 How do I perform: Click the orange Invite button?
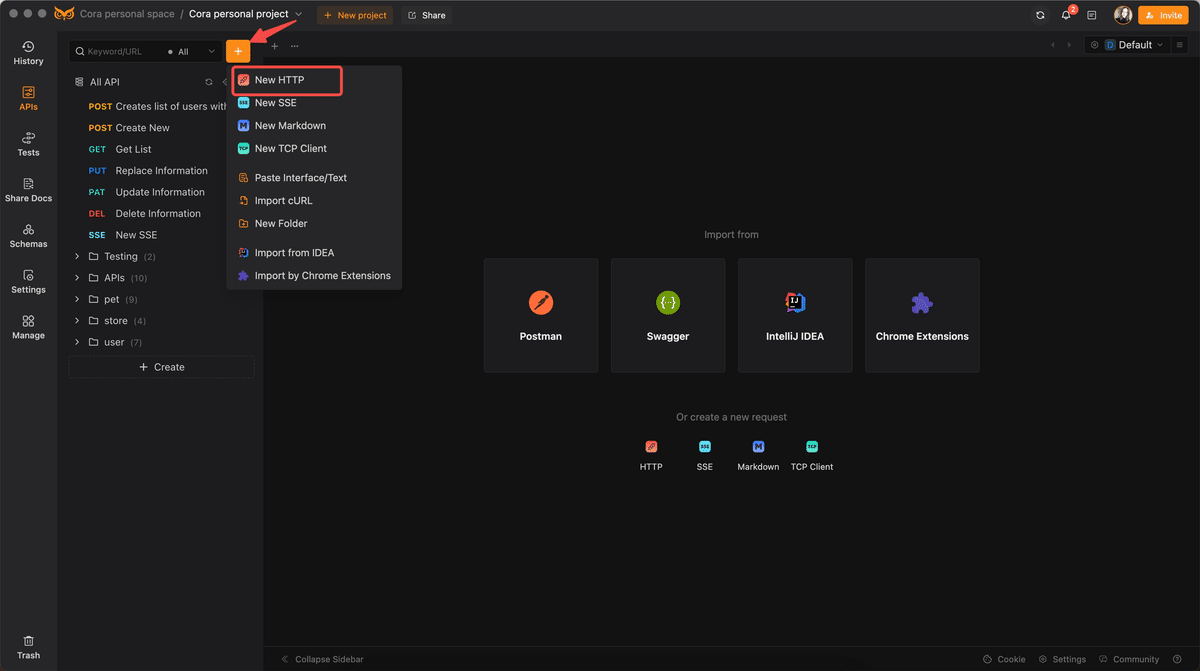point(1163,15)
